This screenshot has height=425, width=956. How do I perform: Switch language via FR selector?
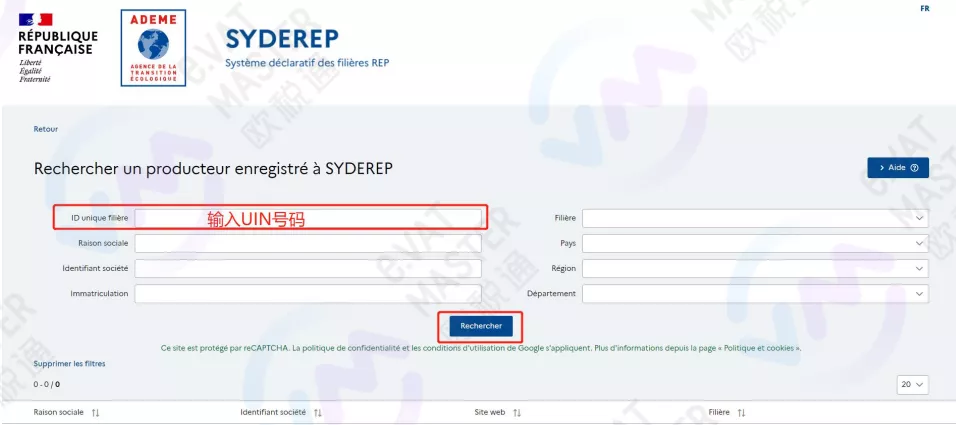click(925, 9)
